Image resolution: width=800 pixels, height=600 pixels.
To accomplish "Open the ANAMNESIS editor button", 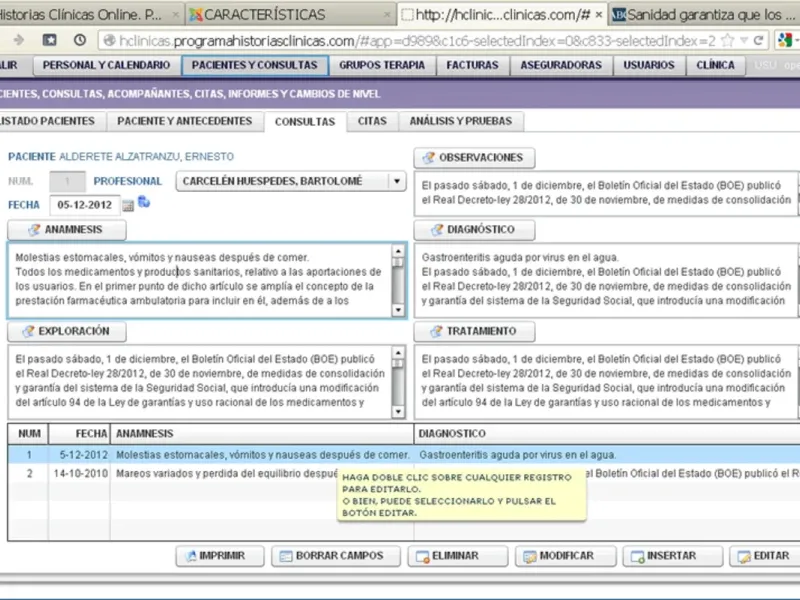I will [67, 230].
